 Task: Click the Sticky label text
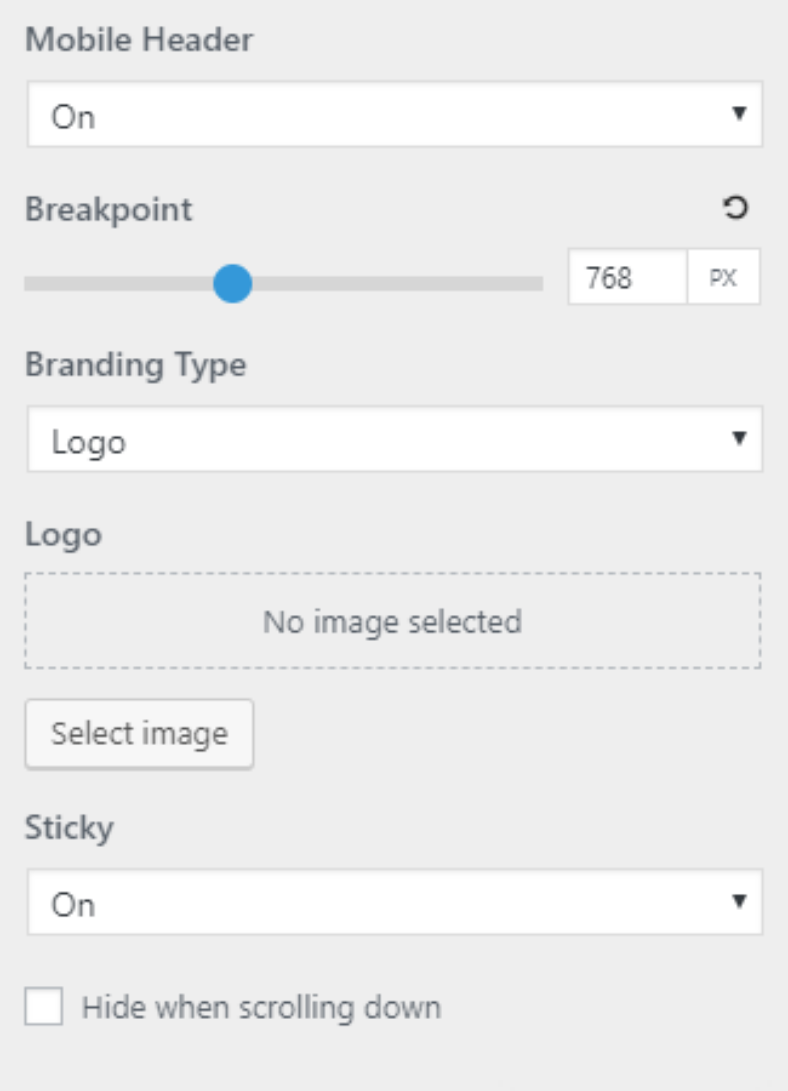point(70,828)
